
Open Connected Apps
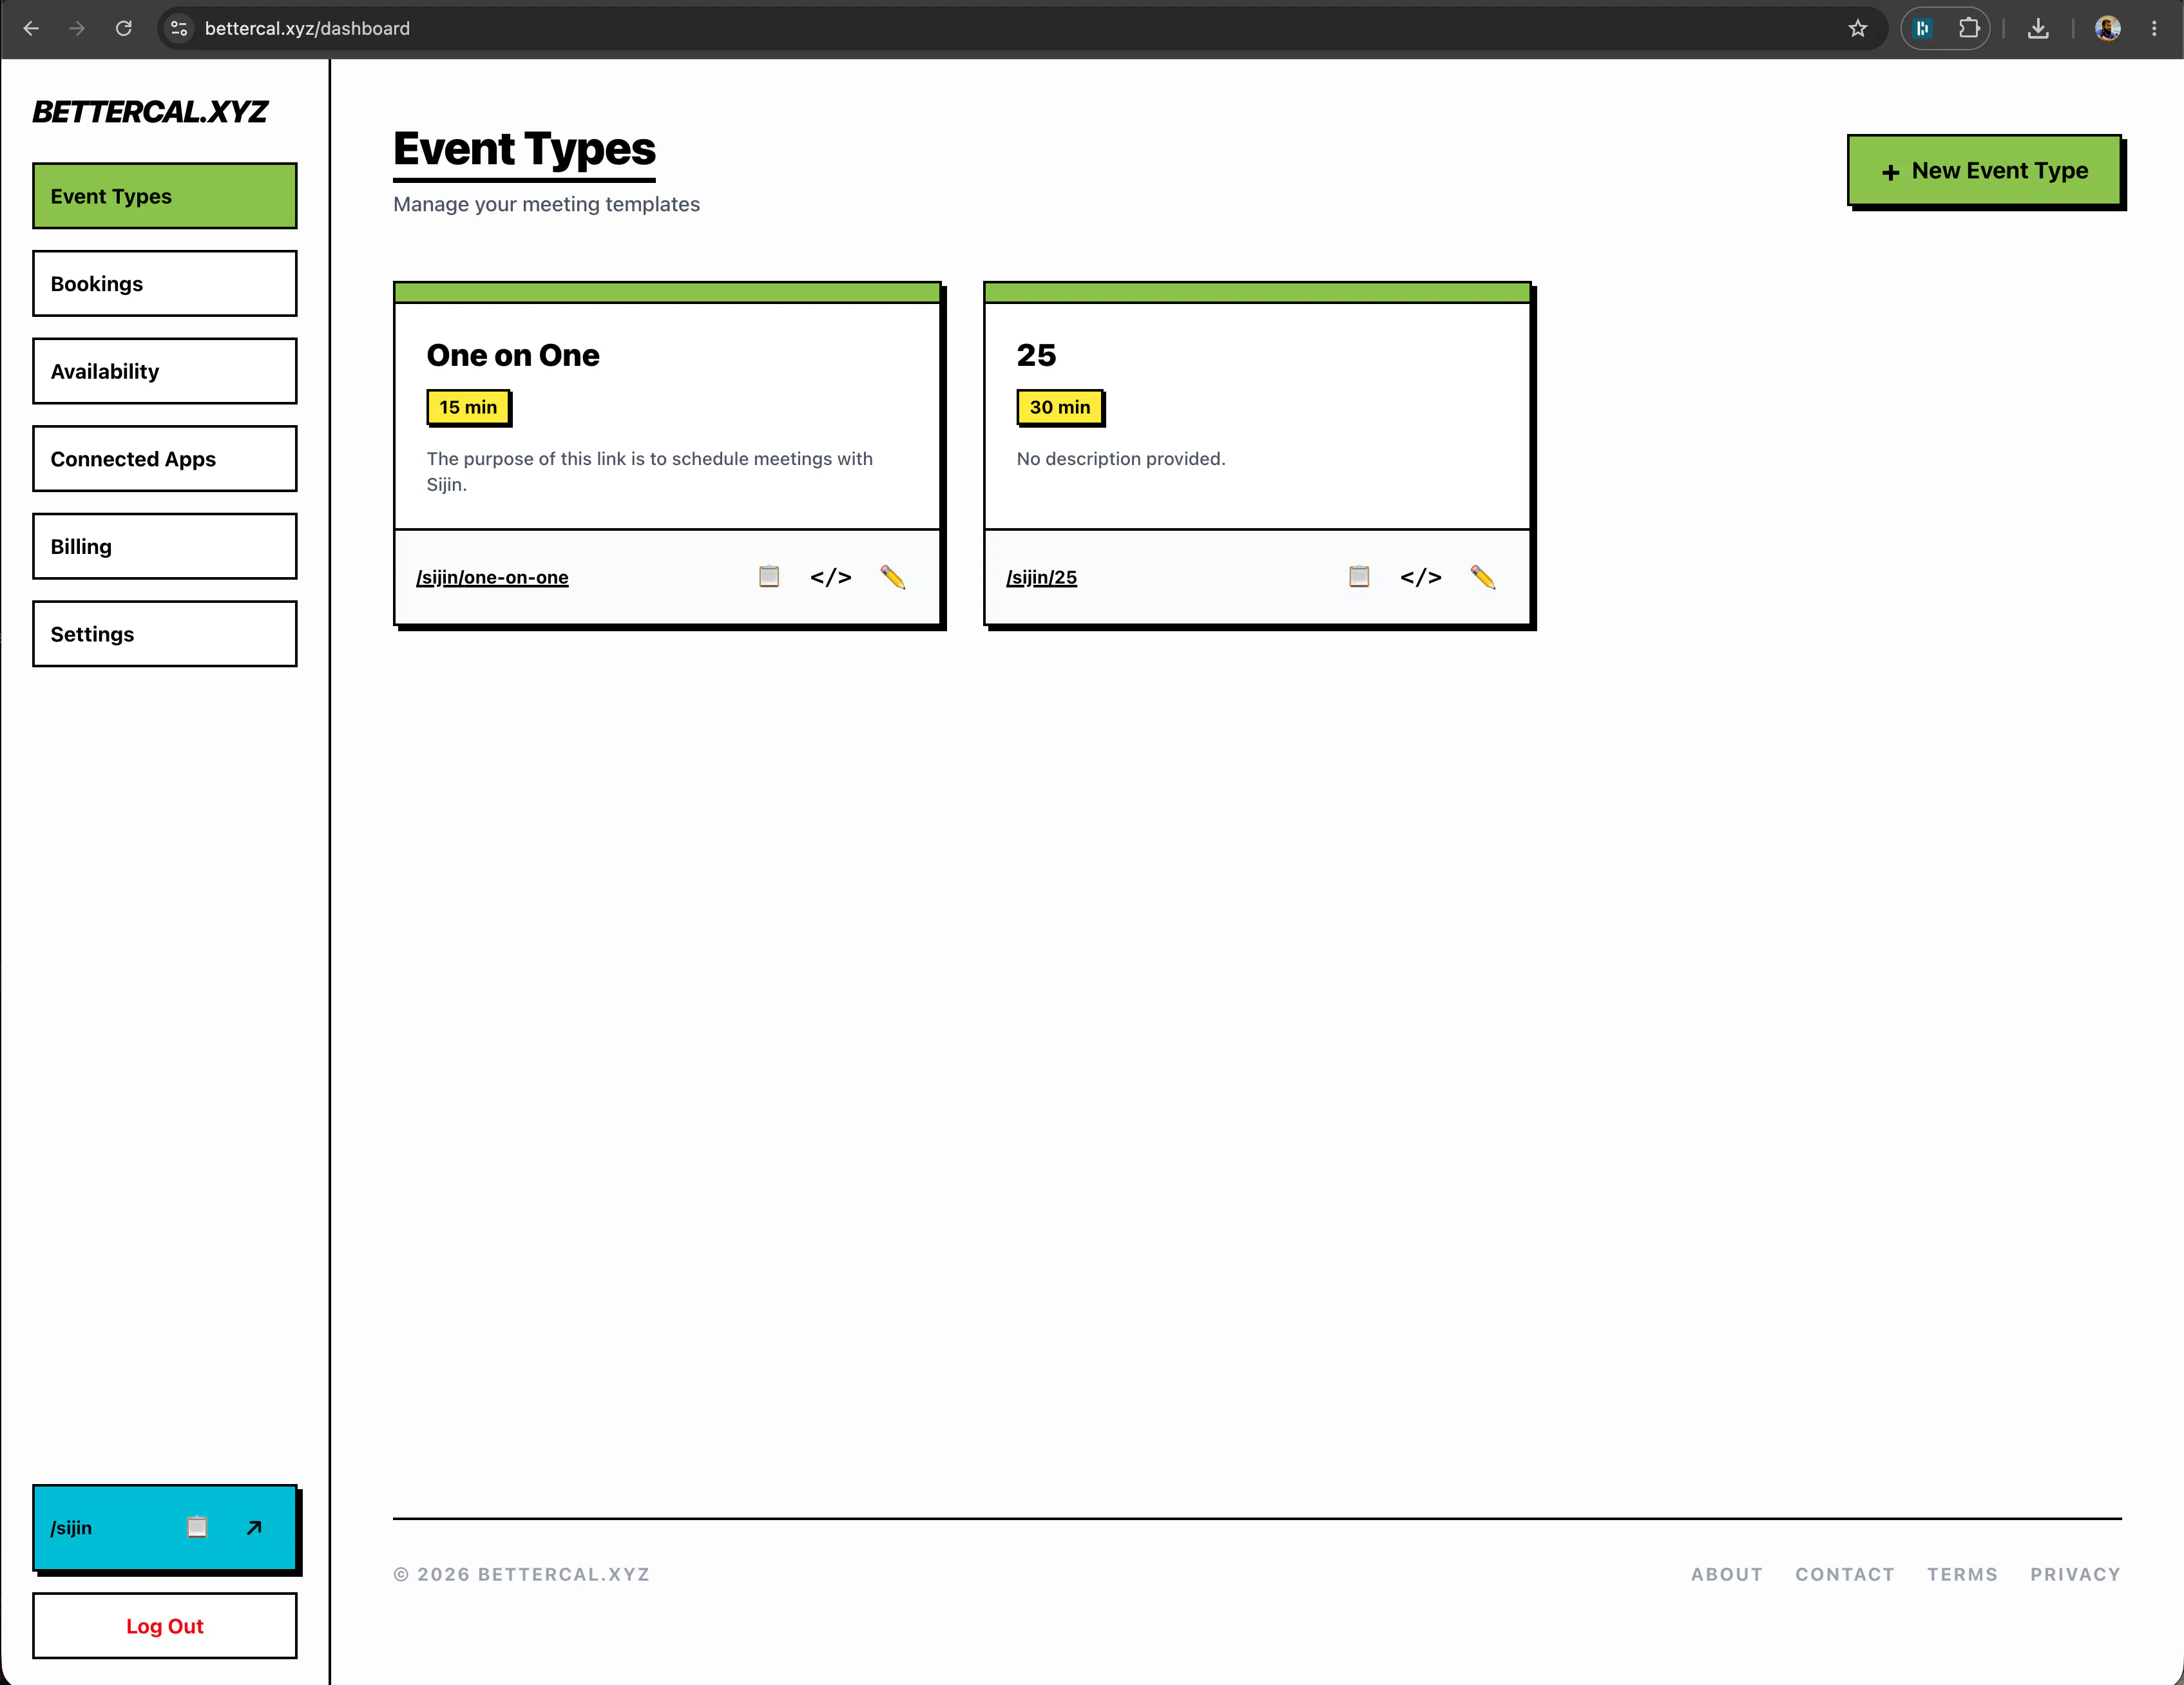click(x=165, y=458)
